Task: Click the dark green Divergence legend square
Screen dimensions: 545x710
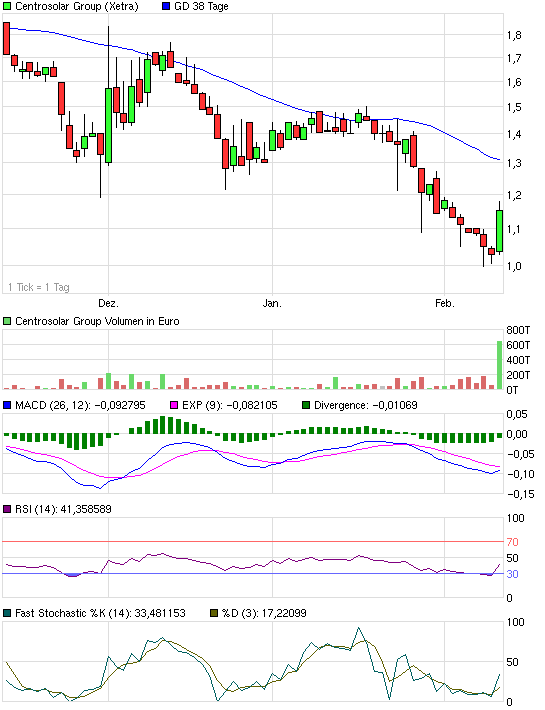Action: point(306,405)
